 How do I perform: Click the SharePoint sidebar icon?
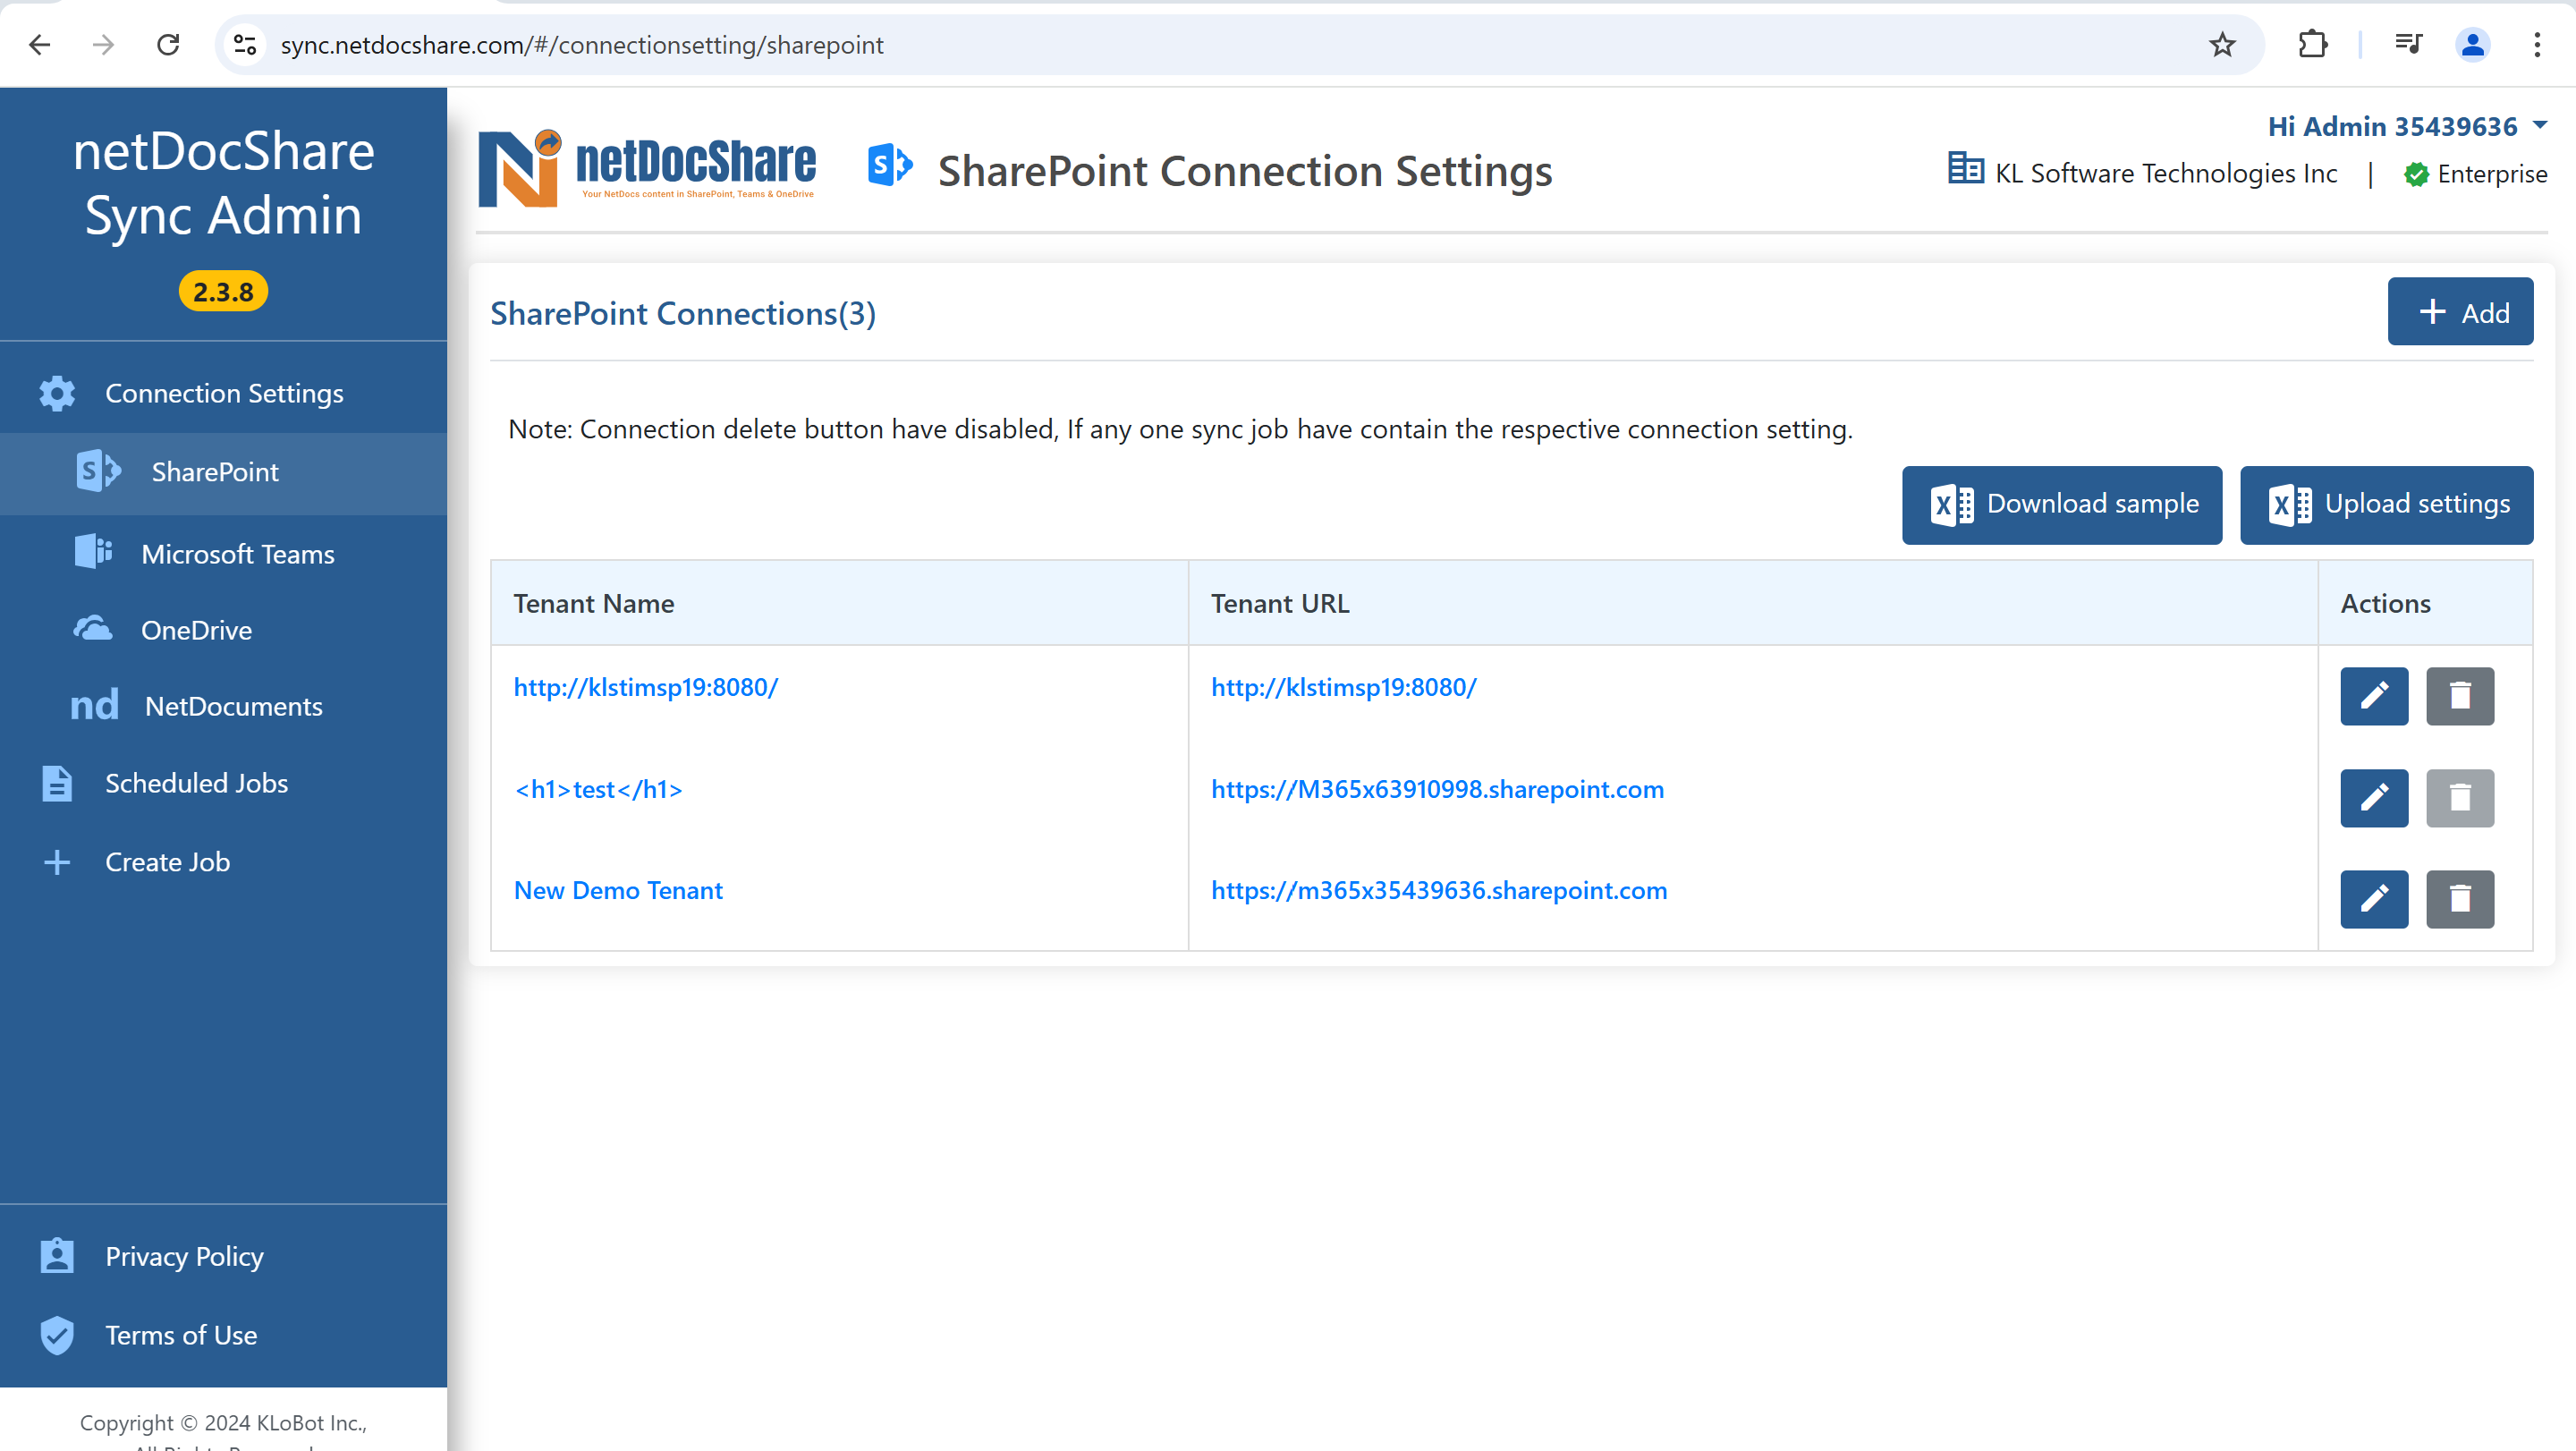tap(98, 471)
